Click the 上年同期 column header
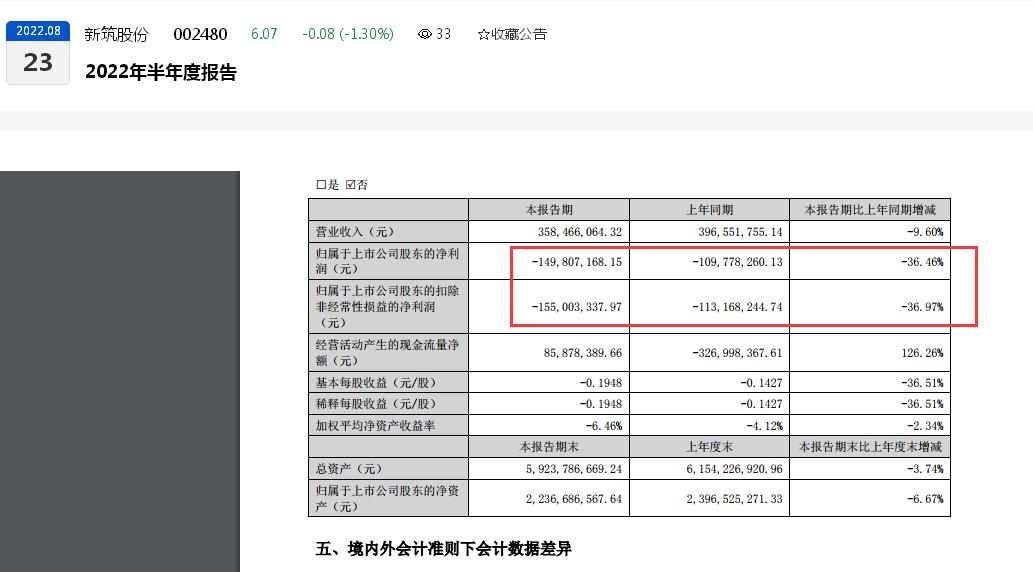The image size is (1033, 572). coord(710,210)
